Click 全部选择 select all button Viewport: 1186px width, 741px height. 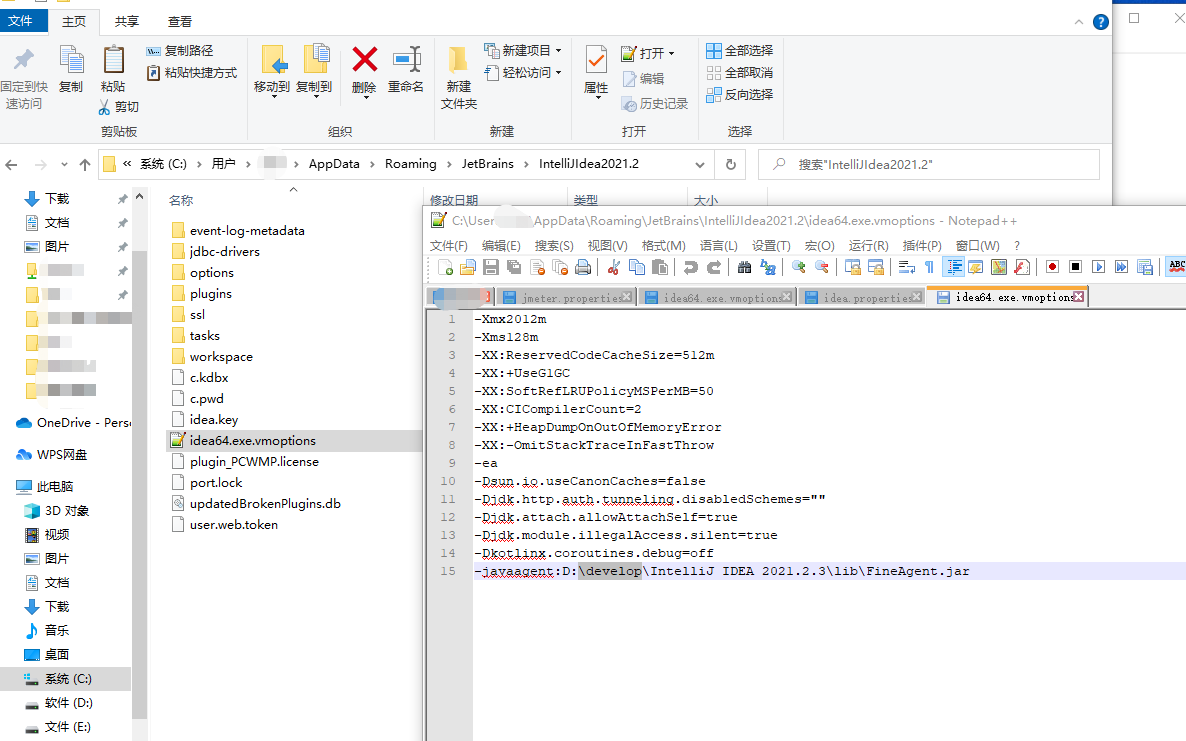point(739,51)
